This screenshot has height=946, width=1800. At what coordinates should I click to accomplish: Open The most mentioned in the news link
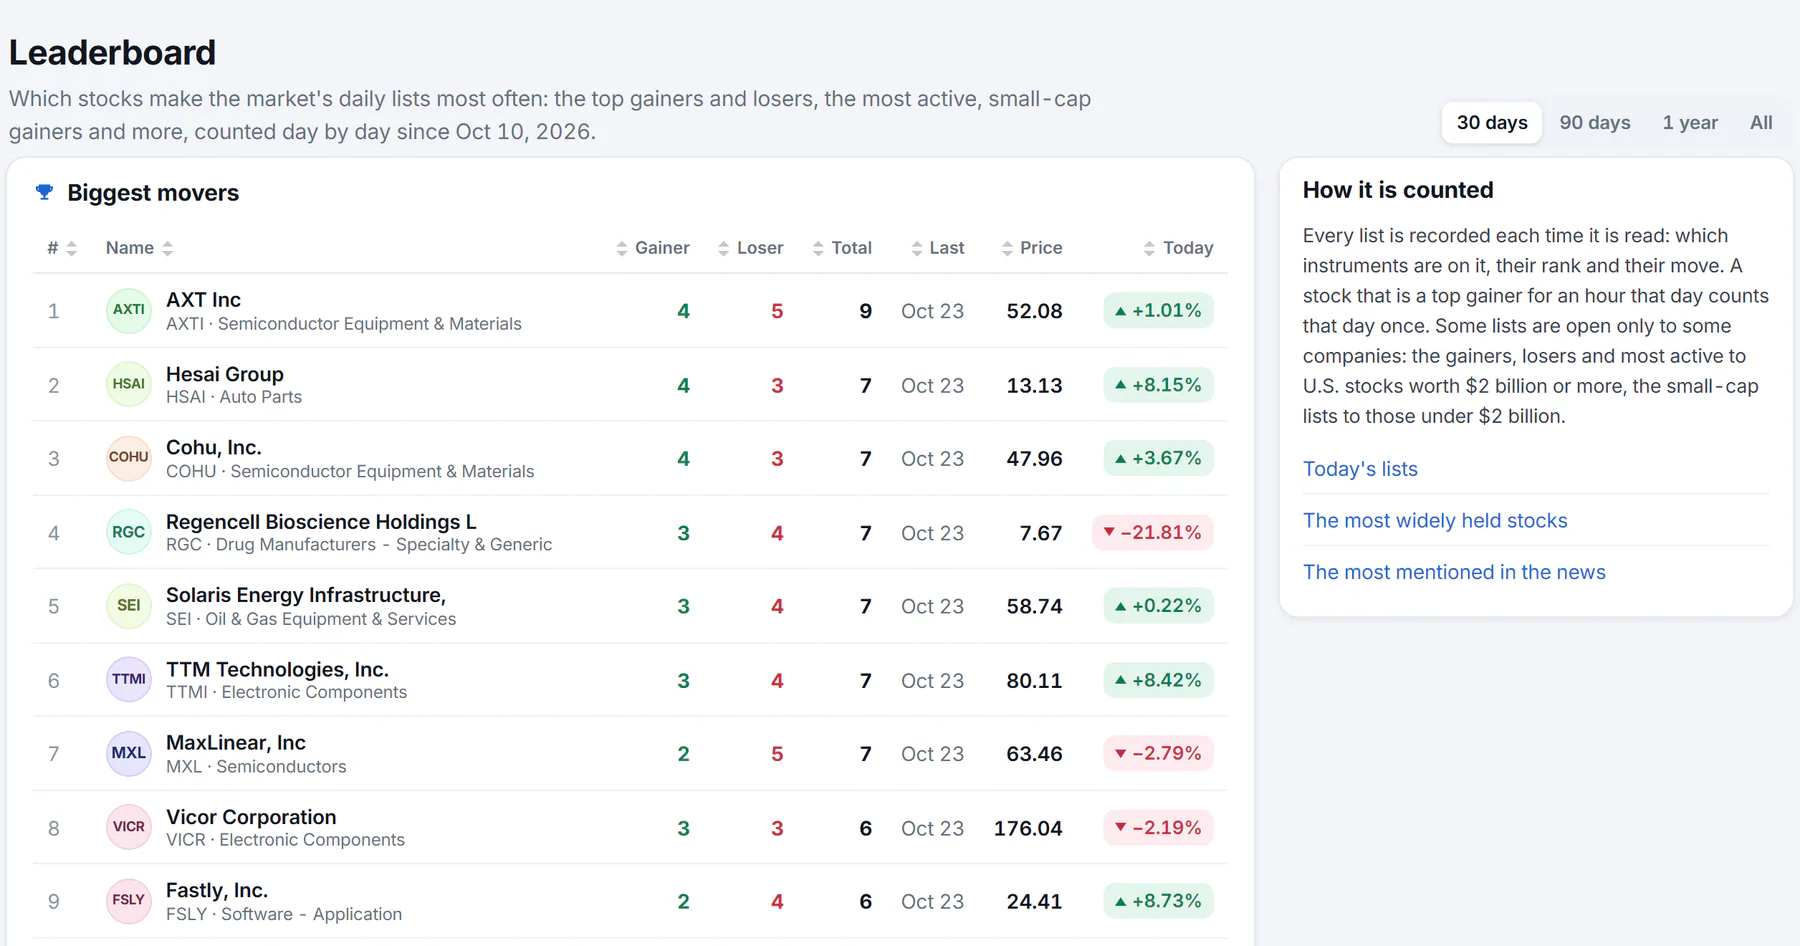(x=1454, y=572)
